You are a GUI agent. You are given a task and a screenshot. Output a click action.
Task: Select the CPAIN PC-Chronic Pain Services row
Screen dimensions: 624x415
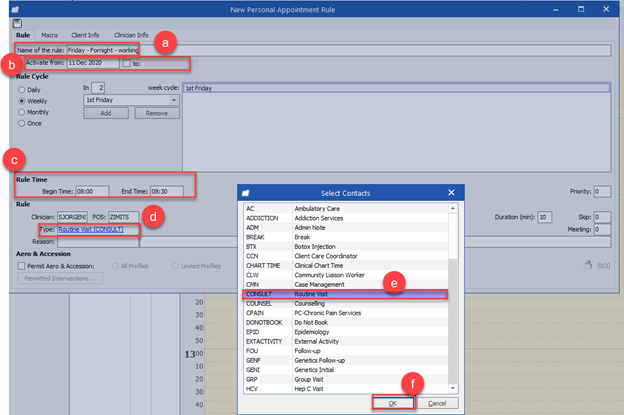[x=345, y=313]
